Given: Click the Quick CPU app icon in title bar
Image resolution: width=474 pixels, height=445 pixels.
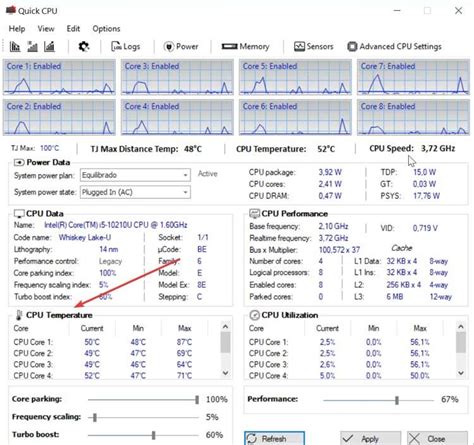Looking at the screenshot, I should point(11,10).
